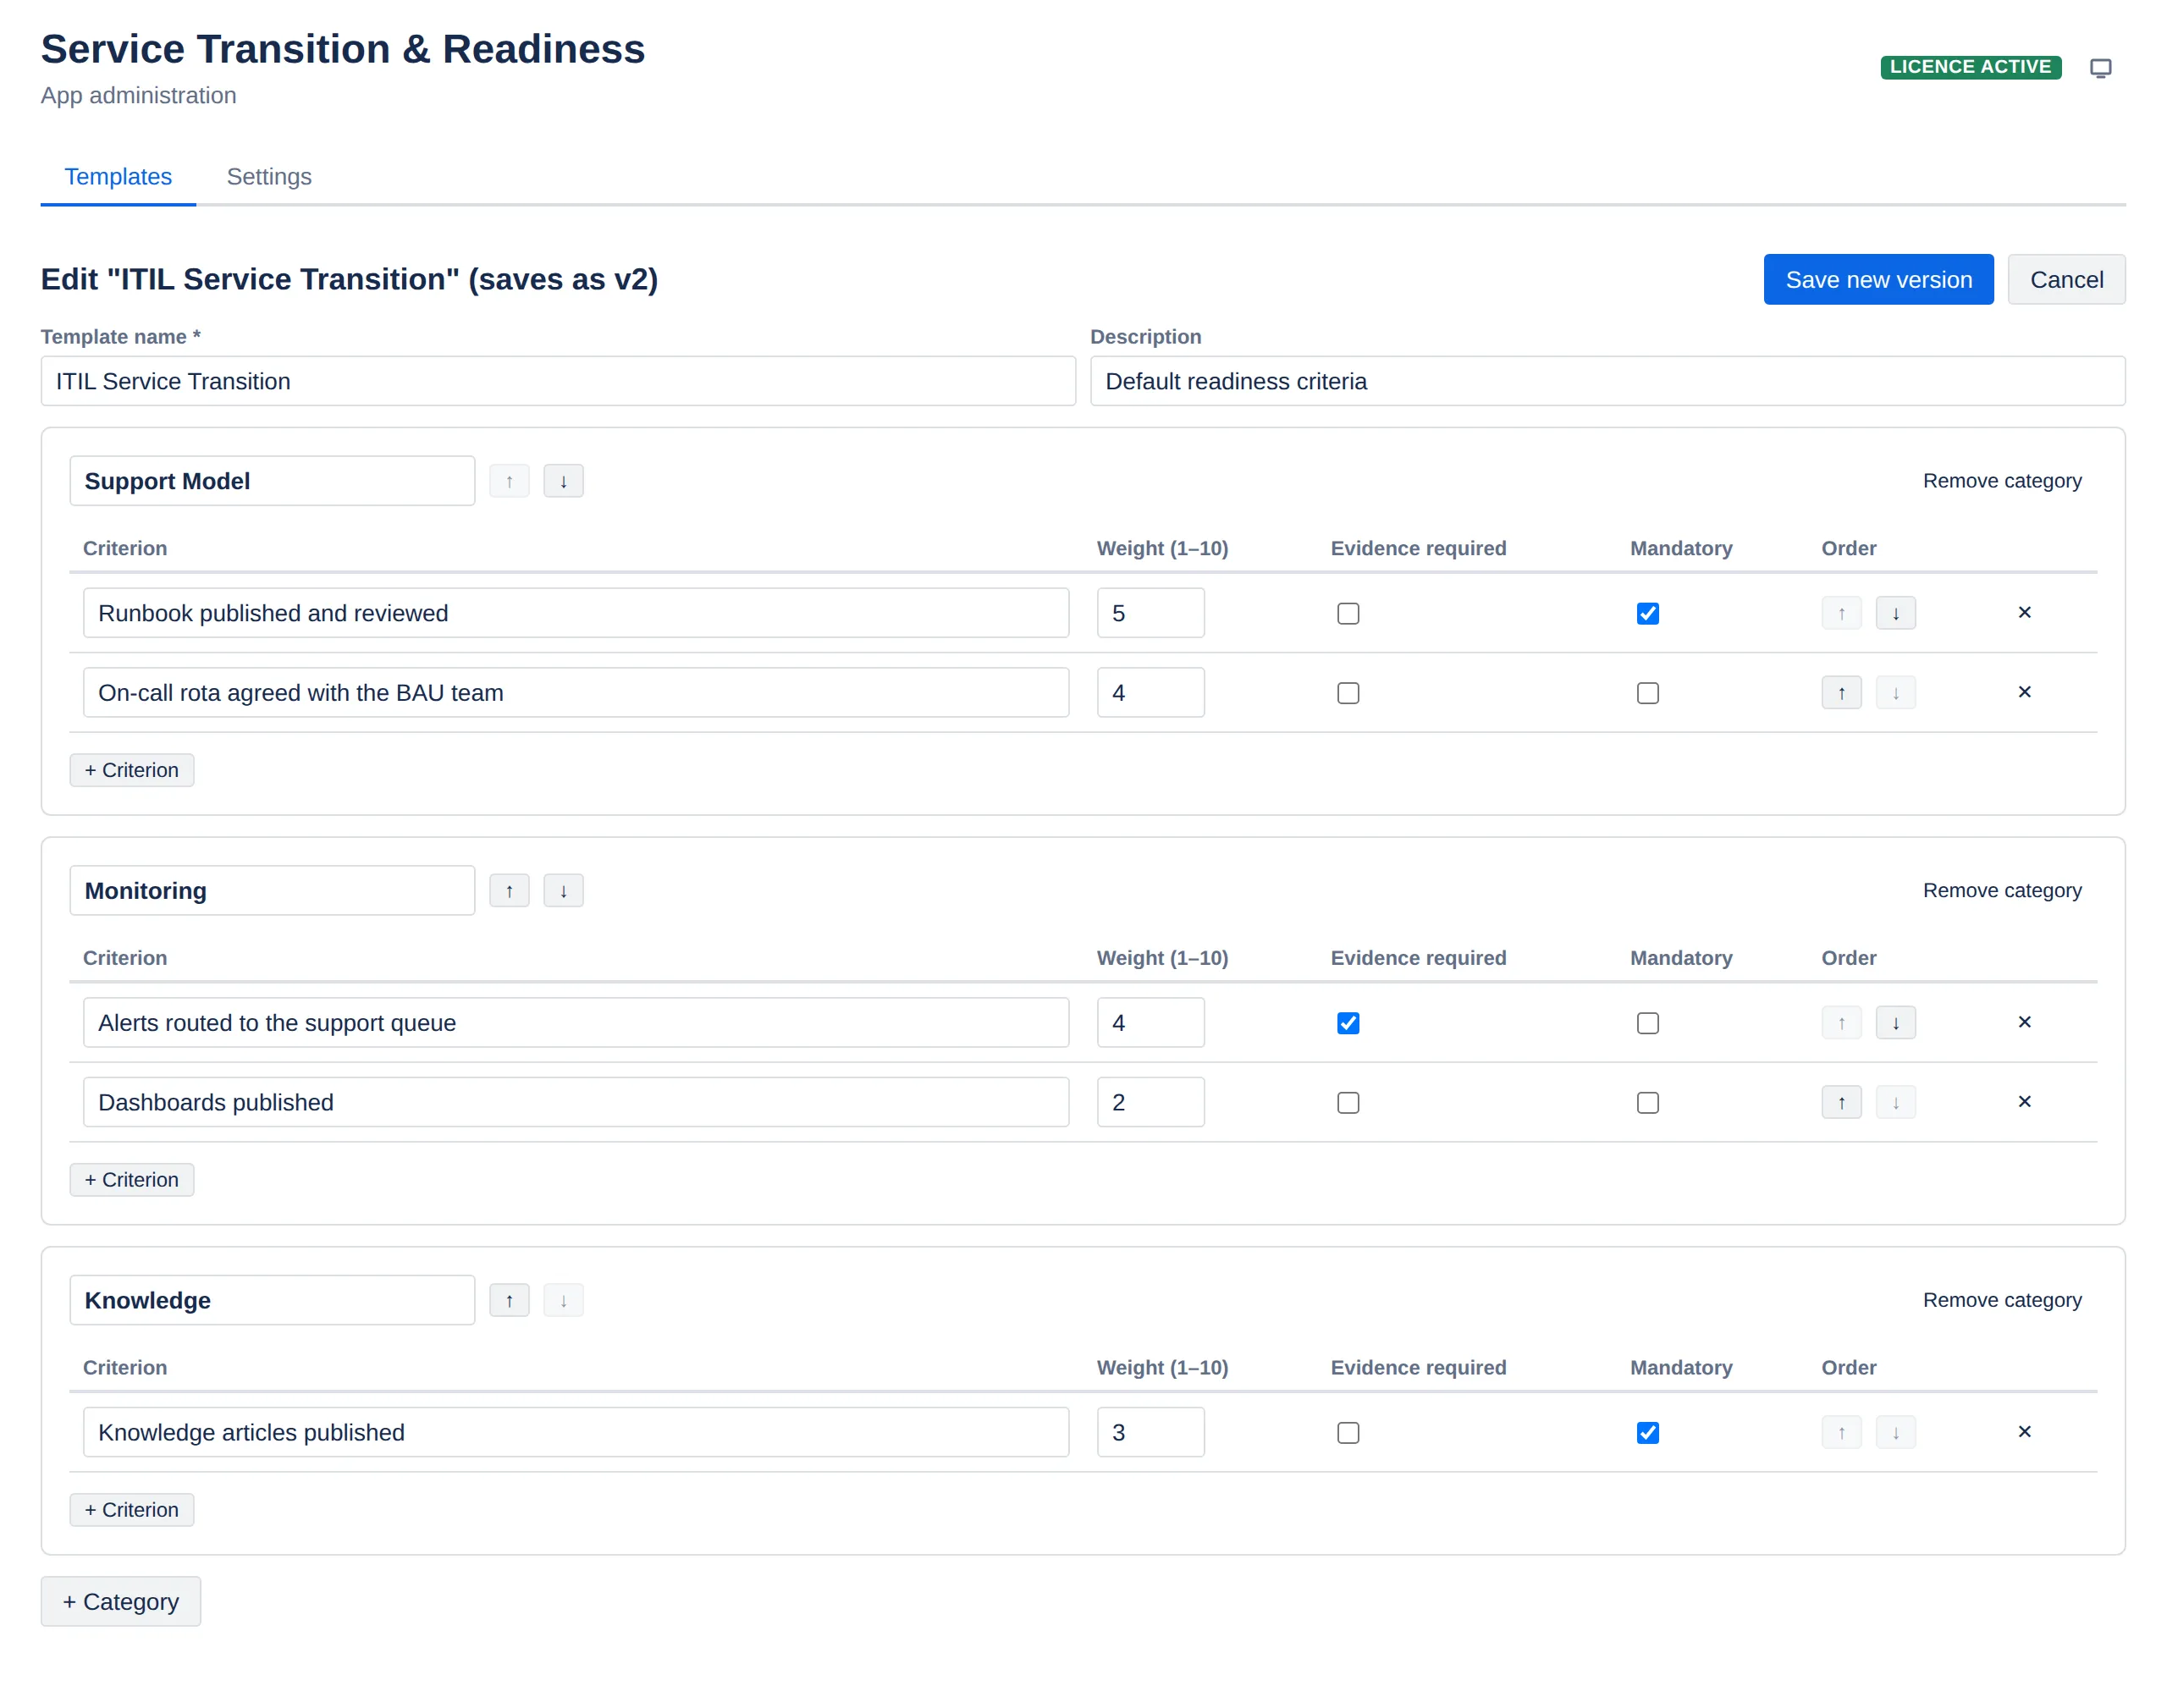
Task: Click the Knowledge articles published text field
Action: (576, 1432)
